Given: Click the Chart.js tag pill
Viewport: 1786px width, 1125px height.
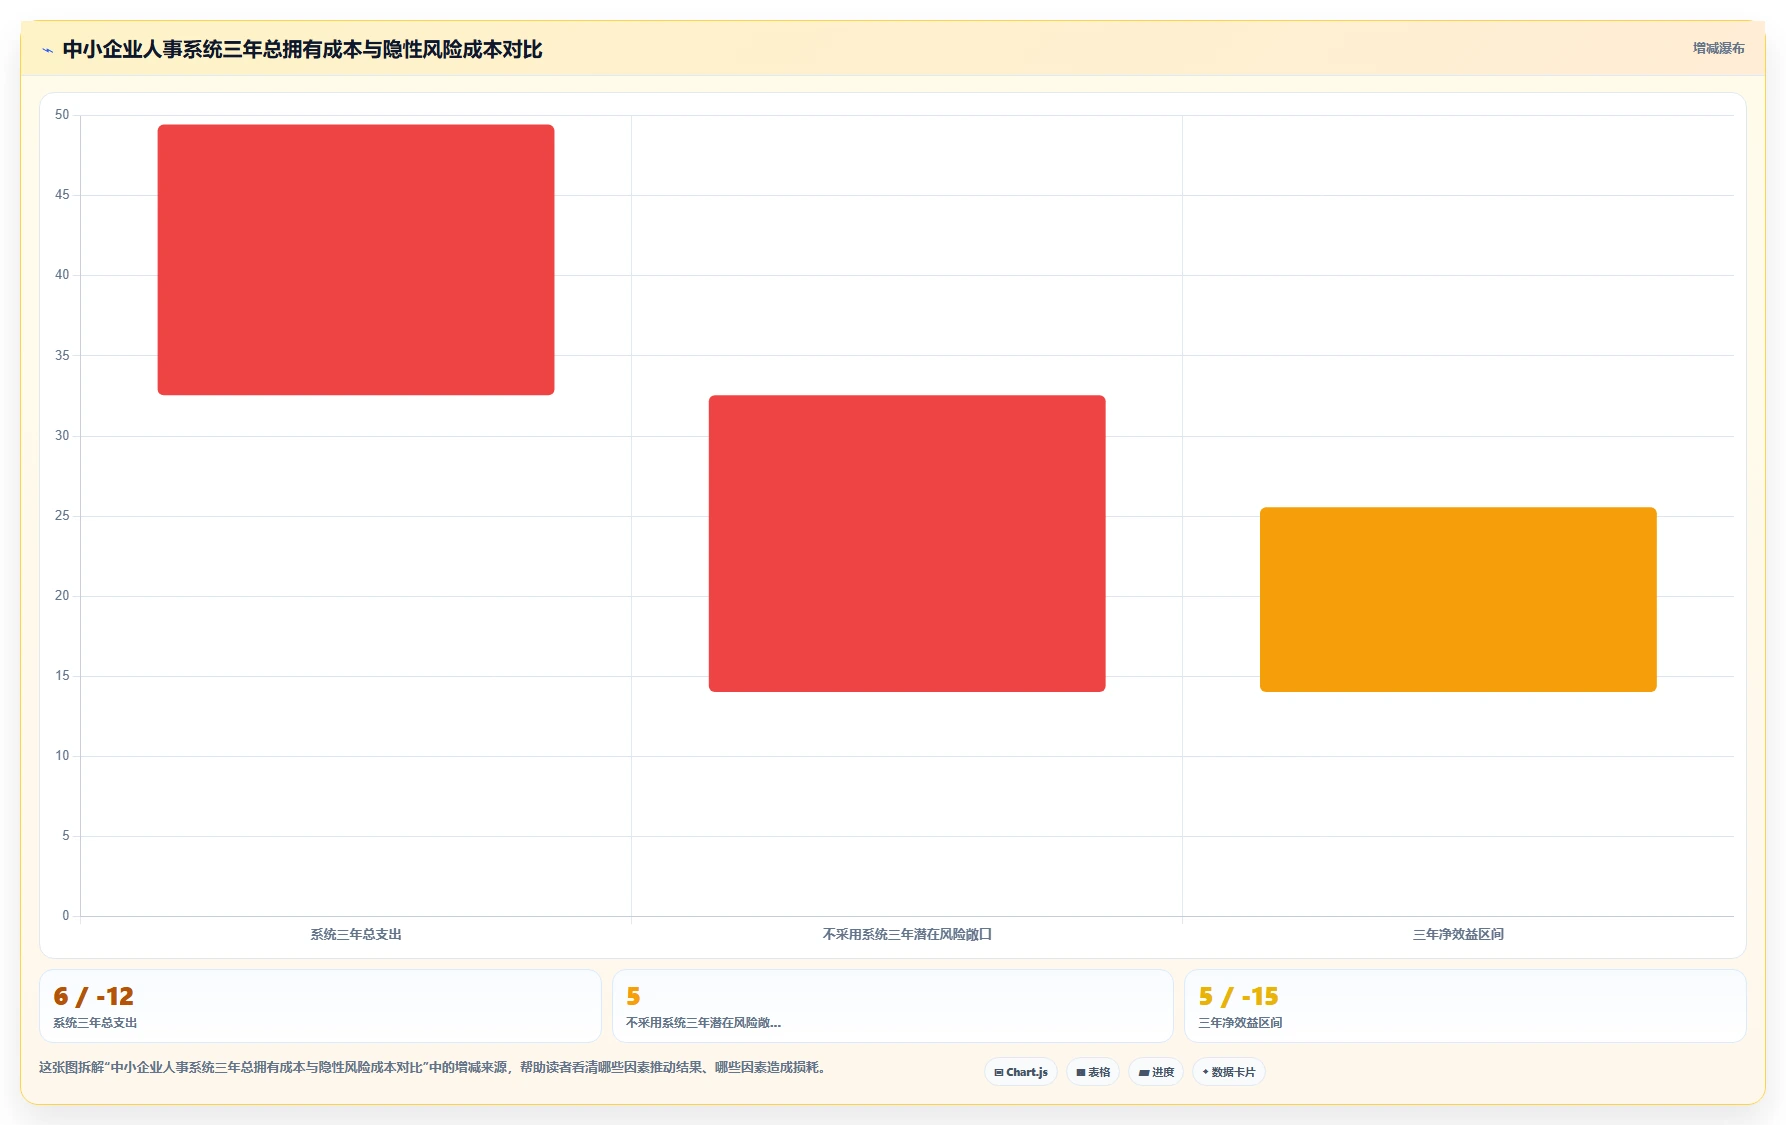Looking at the screenshot, I should pyautogui.click(x=1021, y=1072).
